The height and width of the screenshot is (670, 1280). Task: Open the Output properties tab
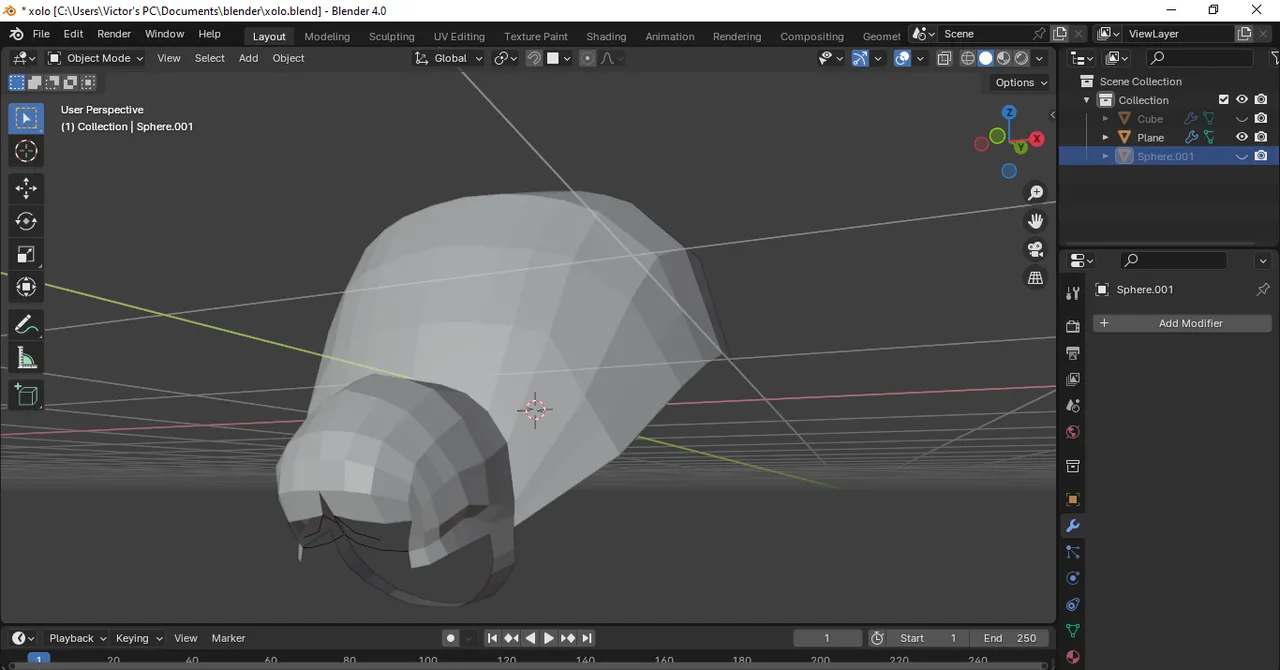[x=1072, y=353]
